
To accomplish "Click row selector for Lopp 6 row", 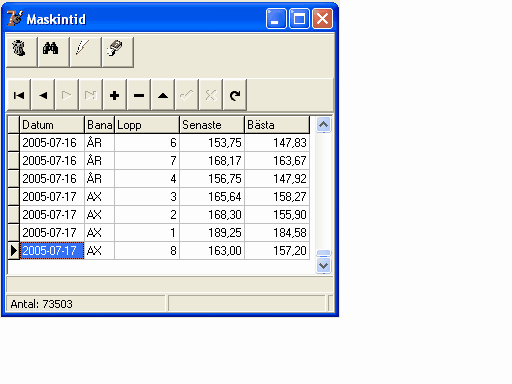I will (x=14, y=143).
